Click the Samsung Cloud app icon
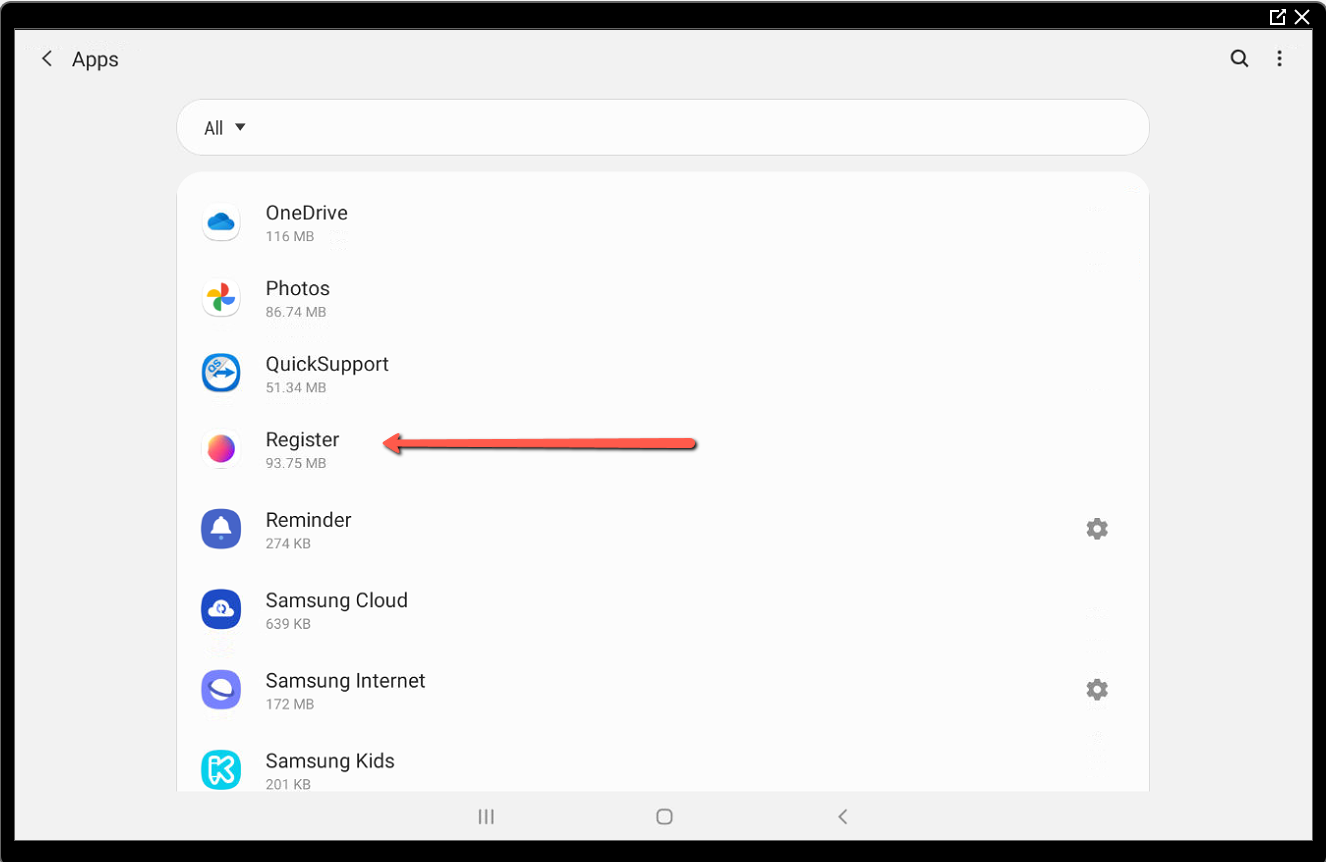Viewport: 1326px width, 862px height. tap(221, 609)
